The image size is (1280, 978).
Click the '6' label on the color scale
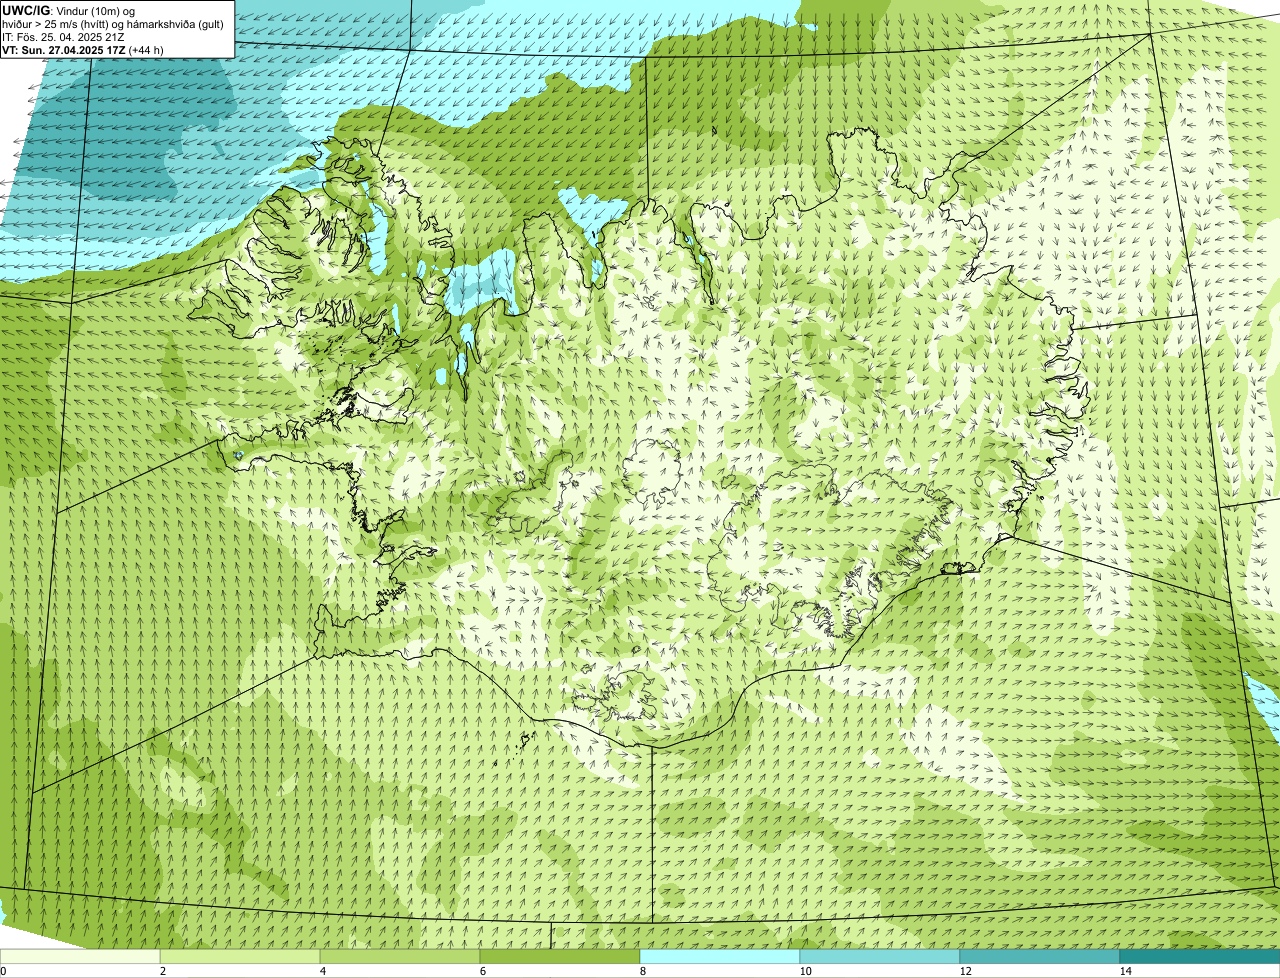482,971
